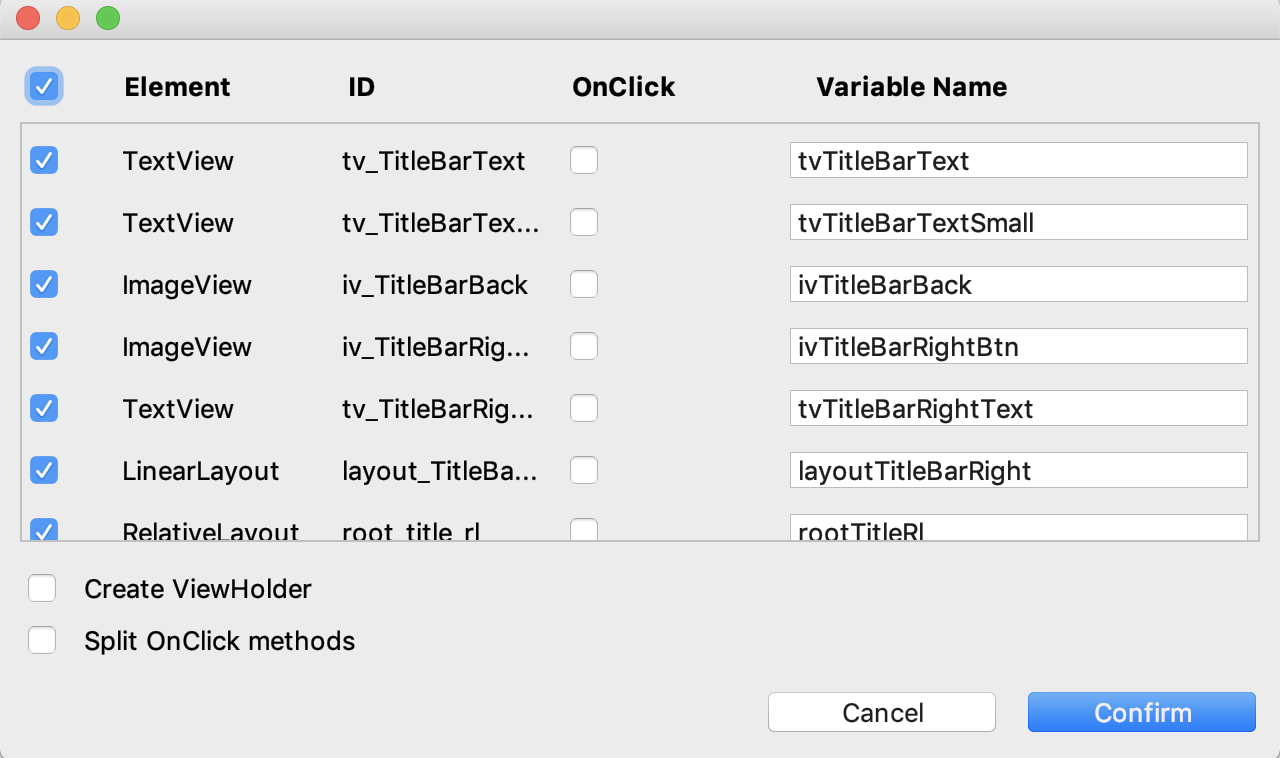Enable OnClick for tvTitleBarTextSmall row
Viewport: 1280px width, 758px height.
click(x=584, y=222)
